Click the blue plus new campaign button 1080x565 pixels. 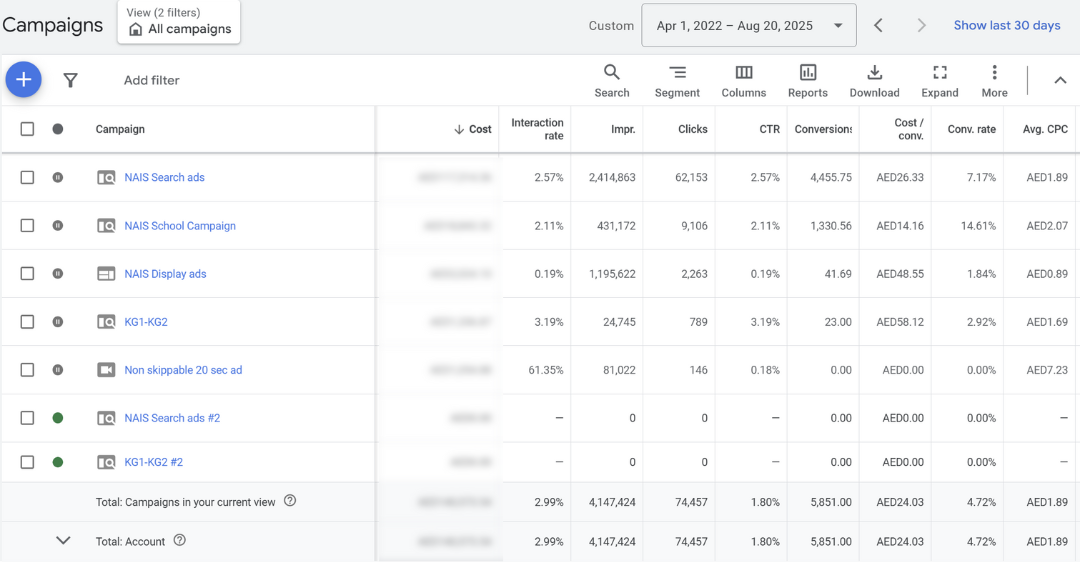24,80
